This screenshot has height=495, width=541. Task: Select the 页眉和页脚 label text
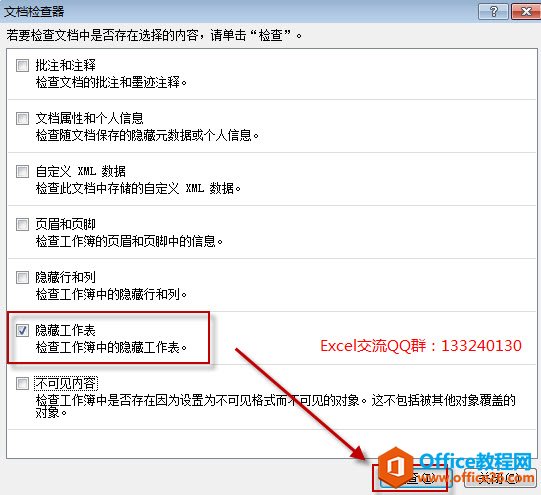point(66,224)
